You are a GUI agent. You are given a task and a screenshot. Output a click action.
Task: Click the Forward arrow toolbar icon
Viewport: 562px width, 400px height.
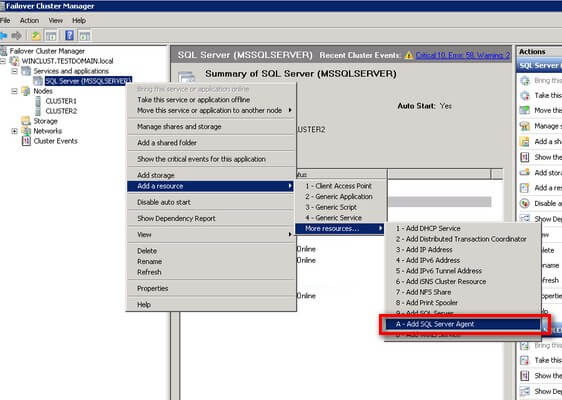[x=16, y=35]
